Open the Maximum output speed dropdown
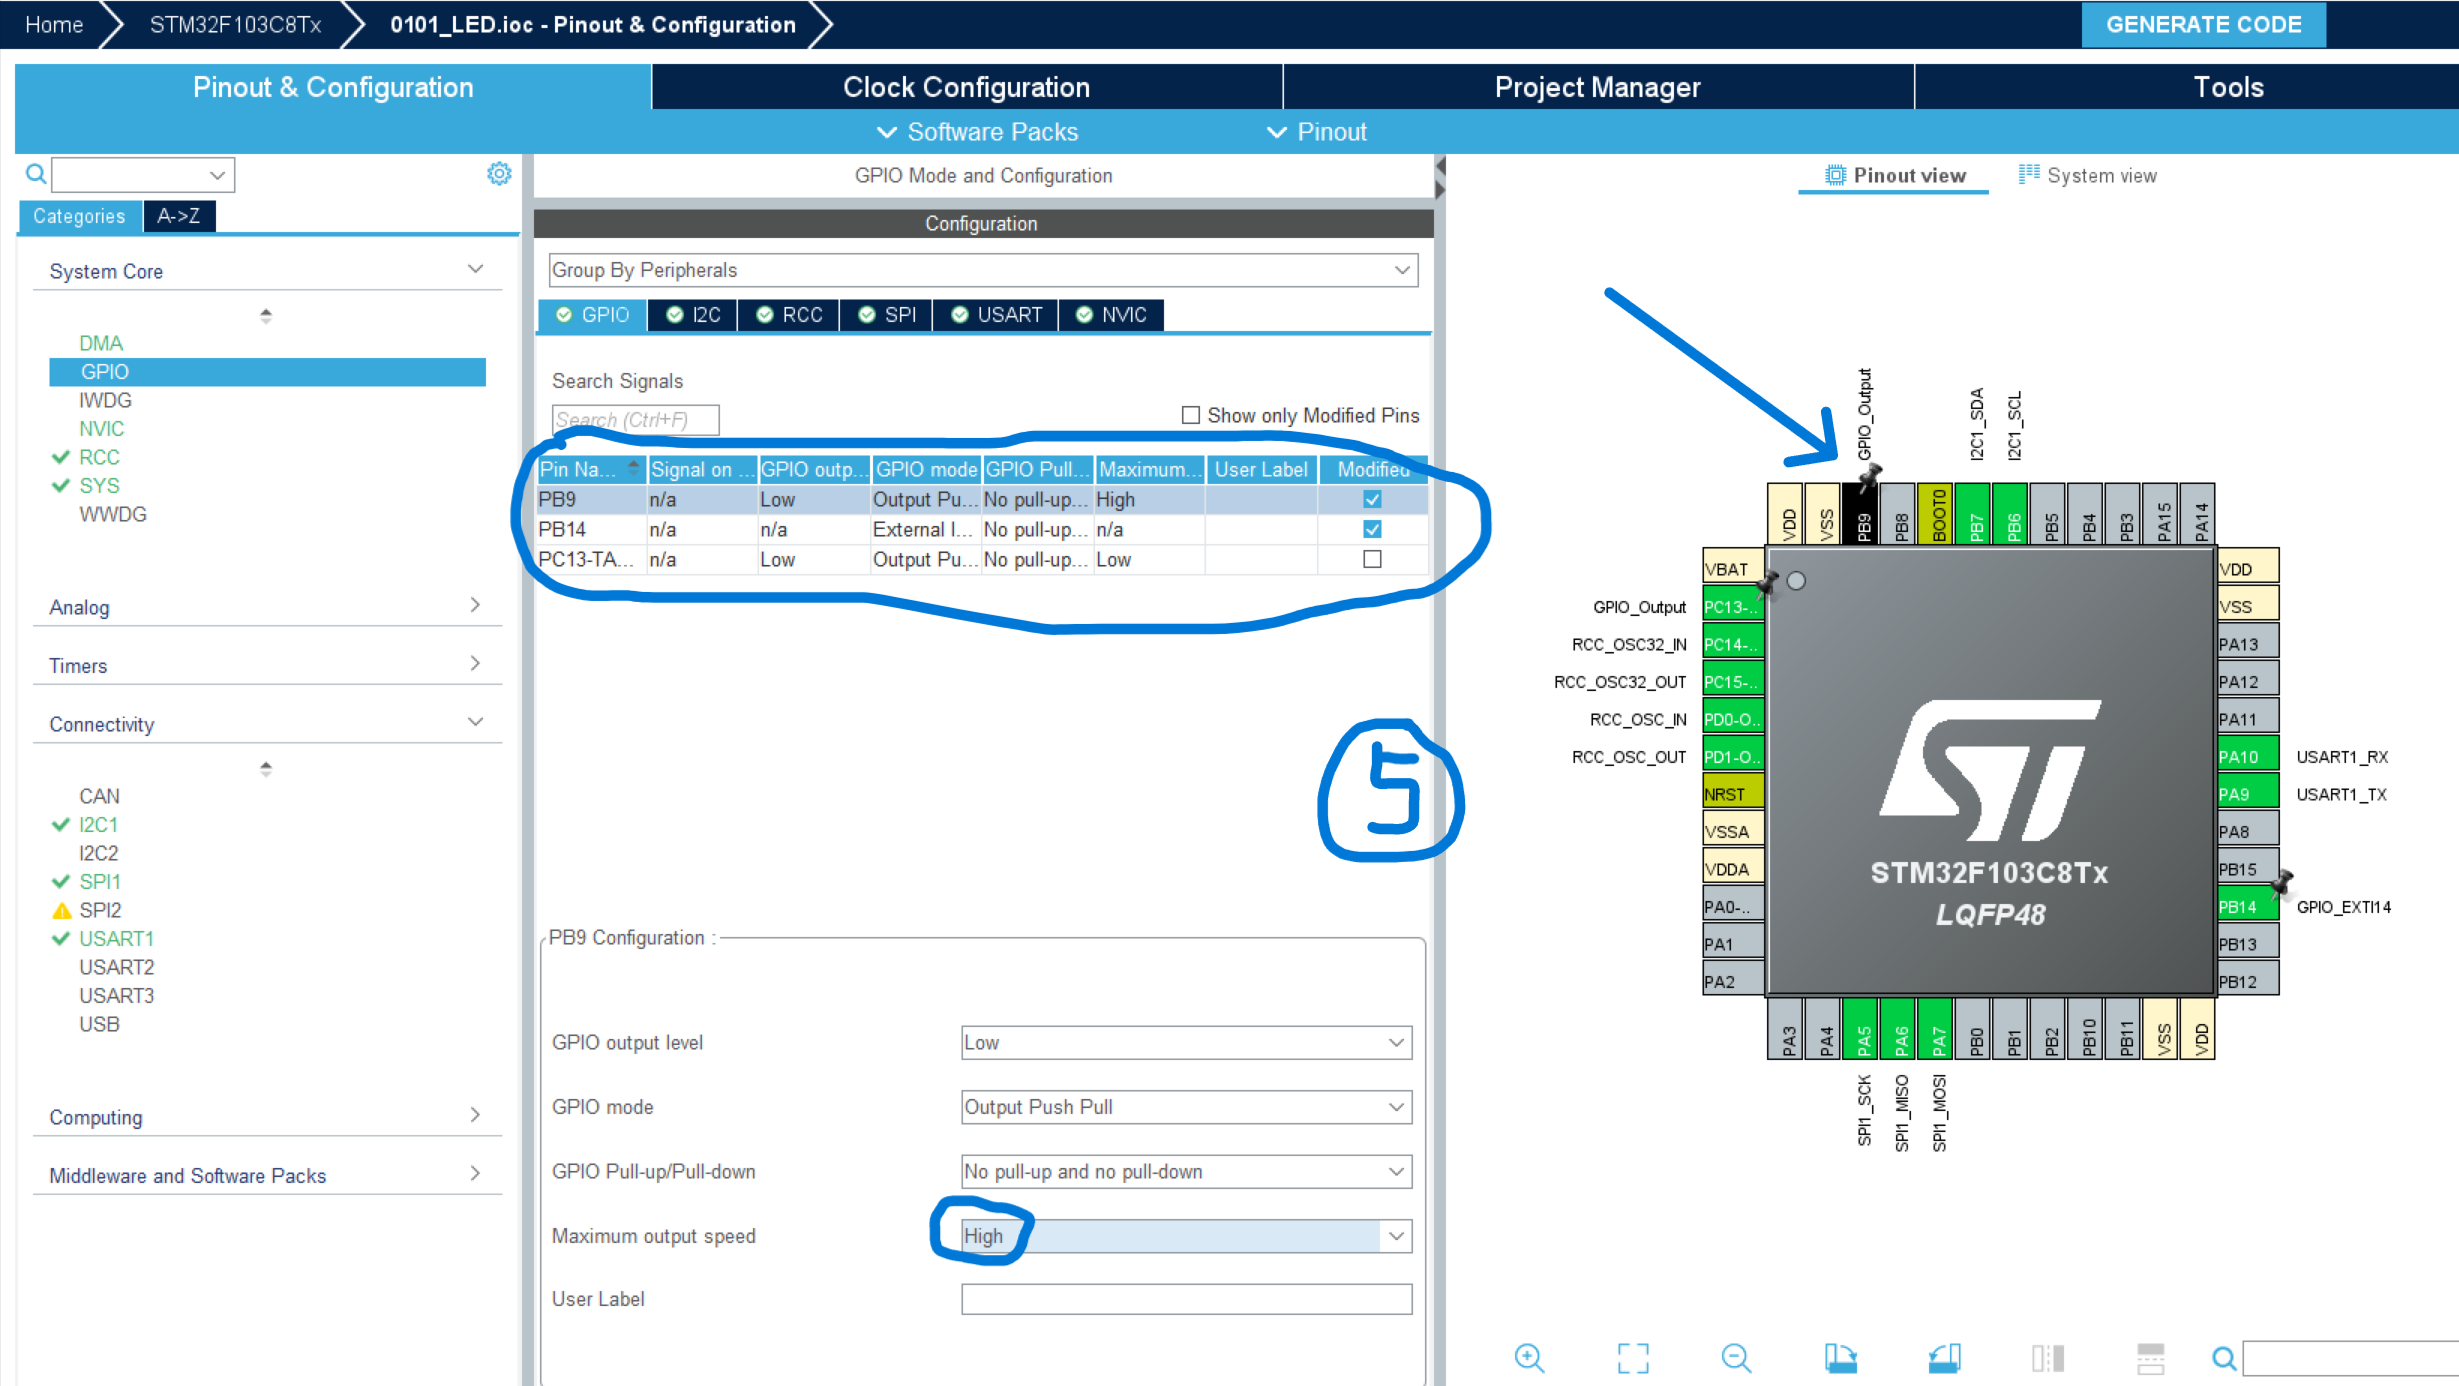2459x1386 pixels. pos(1186,1236)
